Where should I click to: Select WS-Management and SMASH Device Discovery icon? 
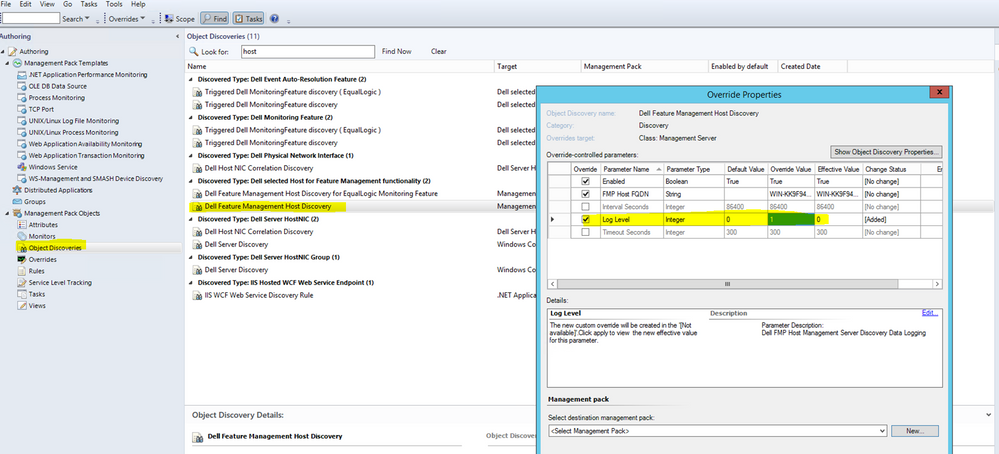coord(22,178)
